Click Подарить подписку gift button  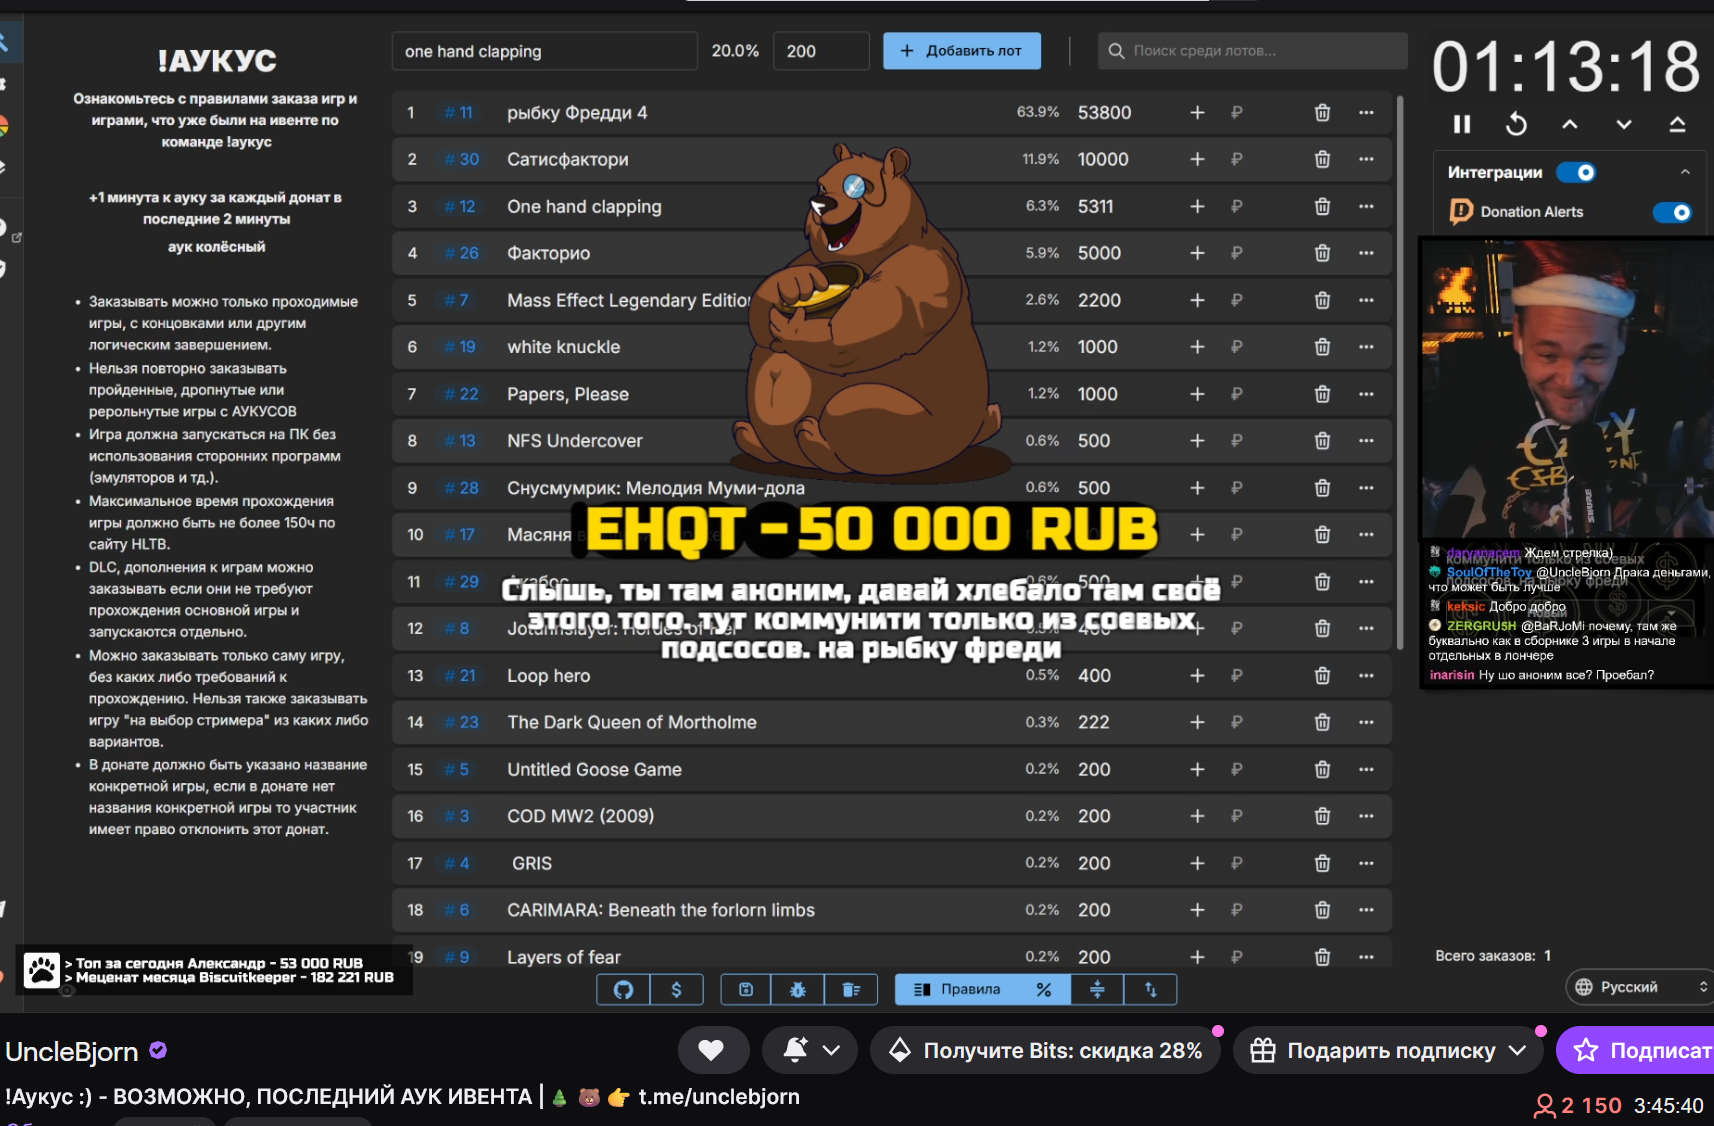1388,1050
